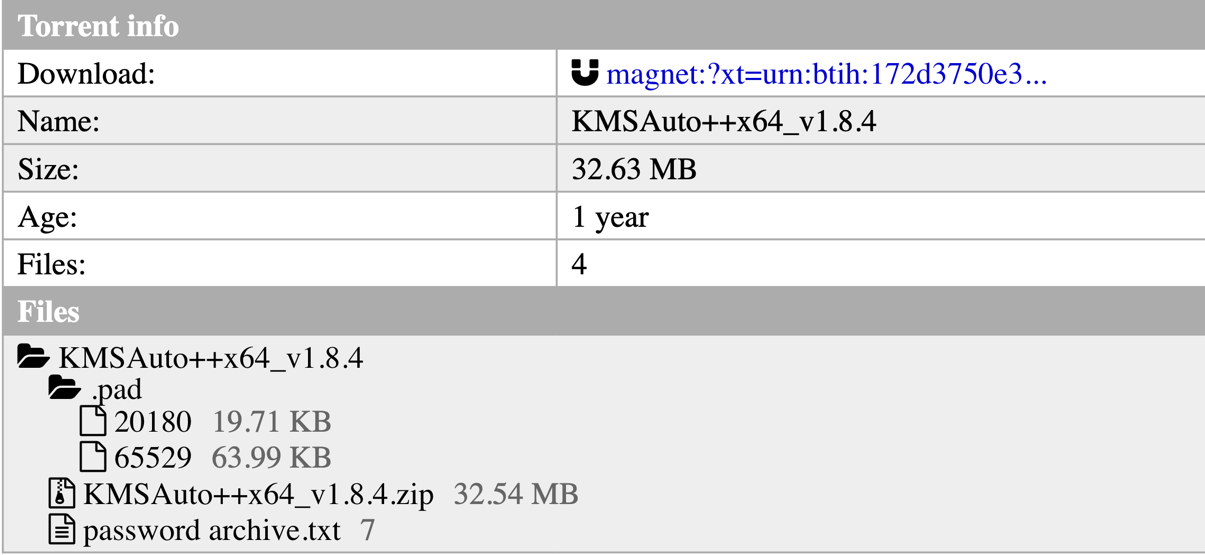Click the Torrent info section header
Screen dimensions: 1205x555
[602, 25]
